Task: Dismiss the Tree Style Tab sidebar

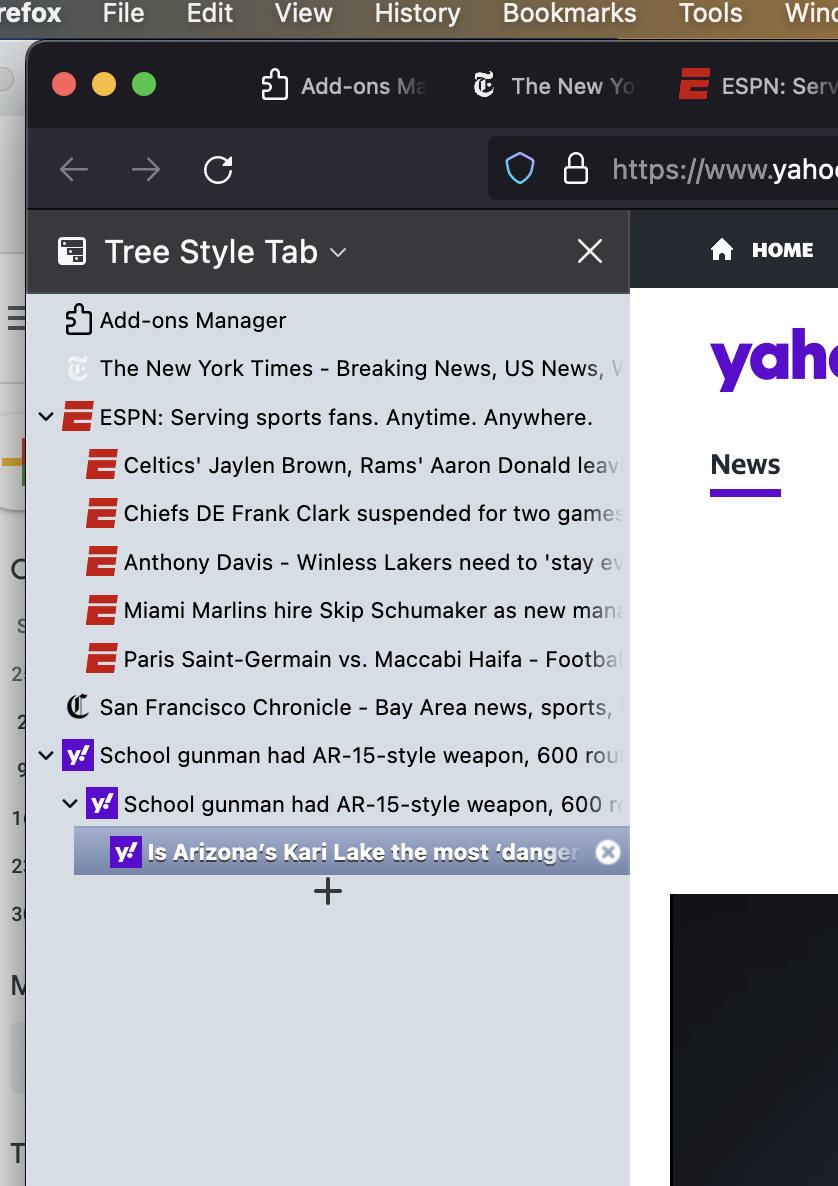Action: pyautogui.click(x=589, y=252)
